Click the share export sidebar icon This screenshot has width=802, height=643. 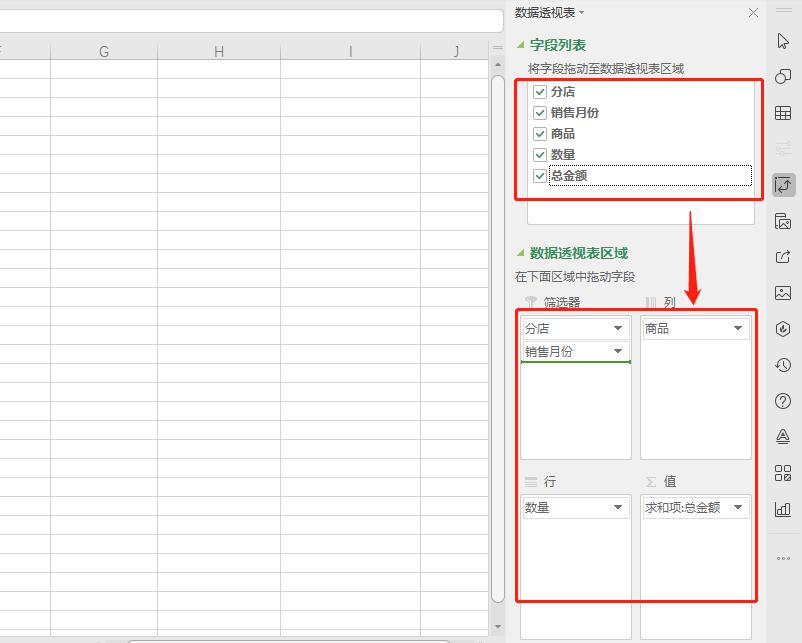click(x=783, y=257)
